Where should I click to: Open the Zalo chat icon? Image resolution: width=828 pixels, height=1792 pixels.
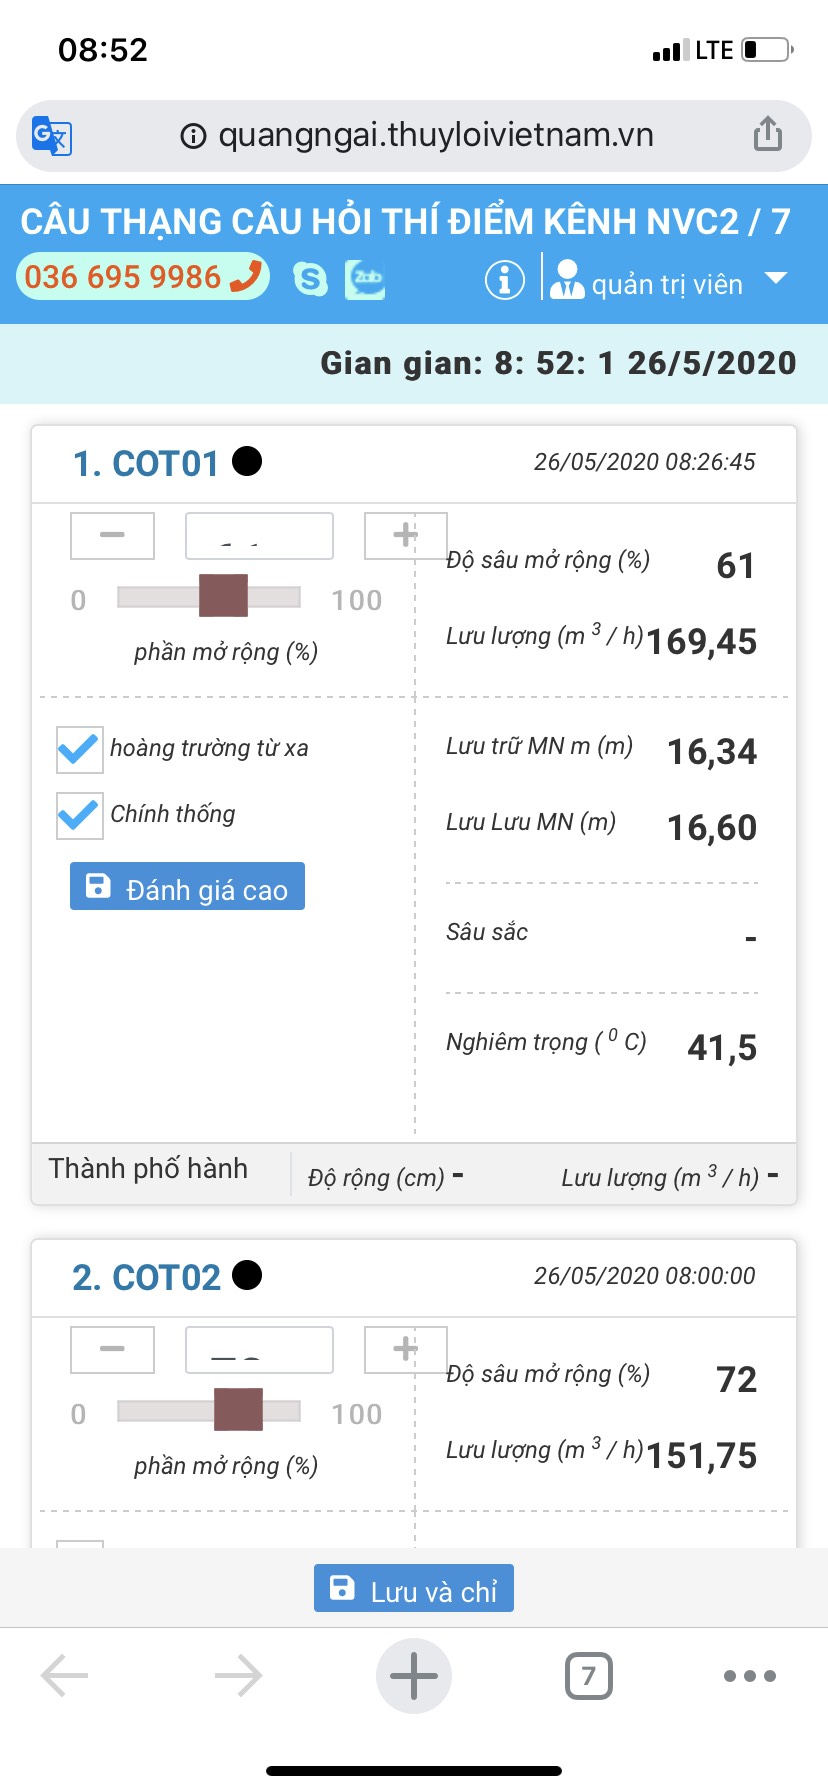[365, 279]
